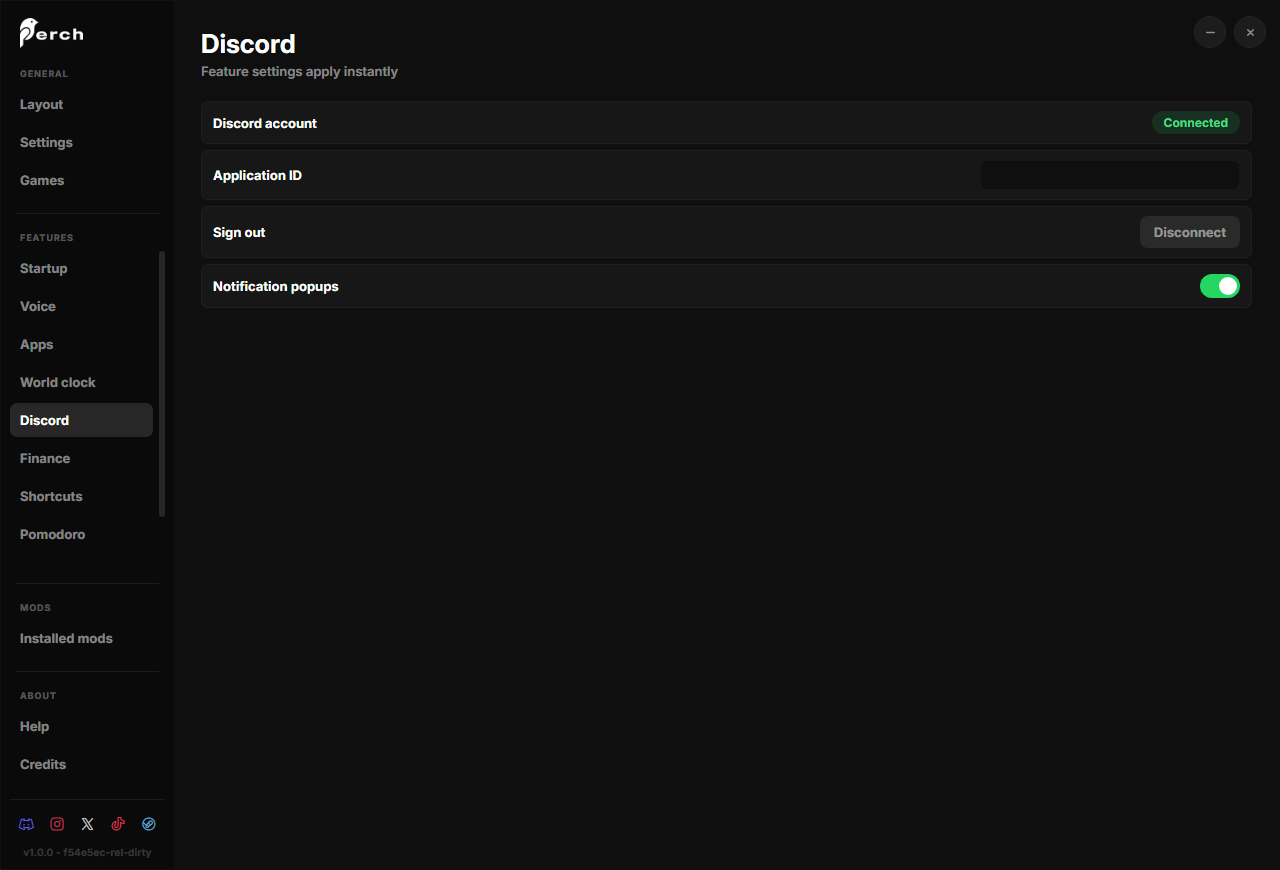Open the Games section in sidebar
This screenshot has height=870, width=1280.
(81, 180)
